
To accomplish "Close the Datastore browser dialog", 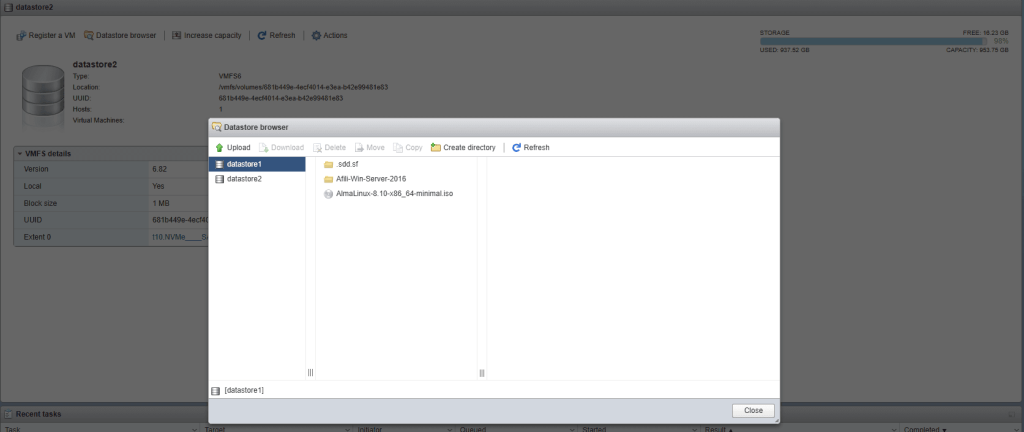I will 753,410.
